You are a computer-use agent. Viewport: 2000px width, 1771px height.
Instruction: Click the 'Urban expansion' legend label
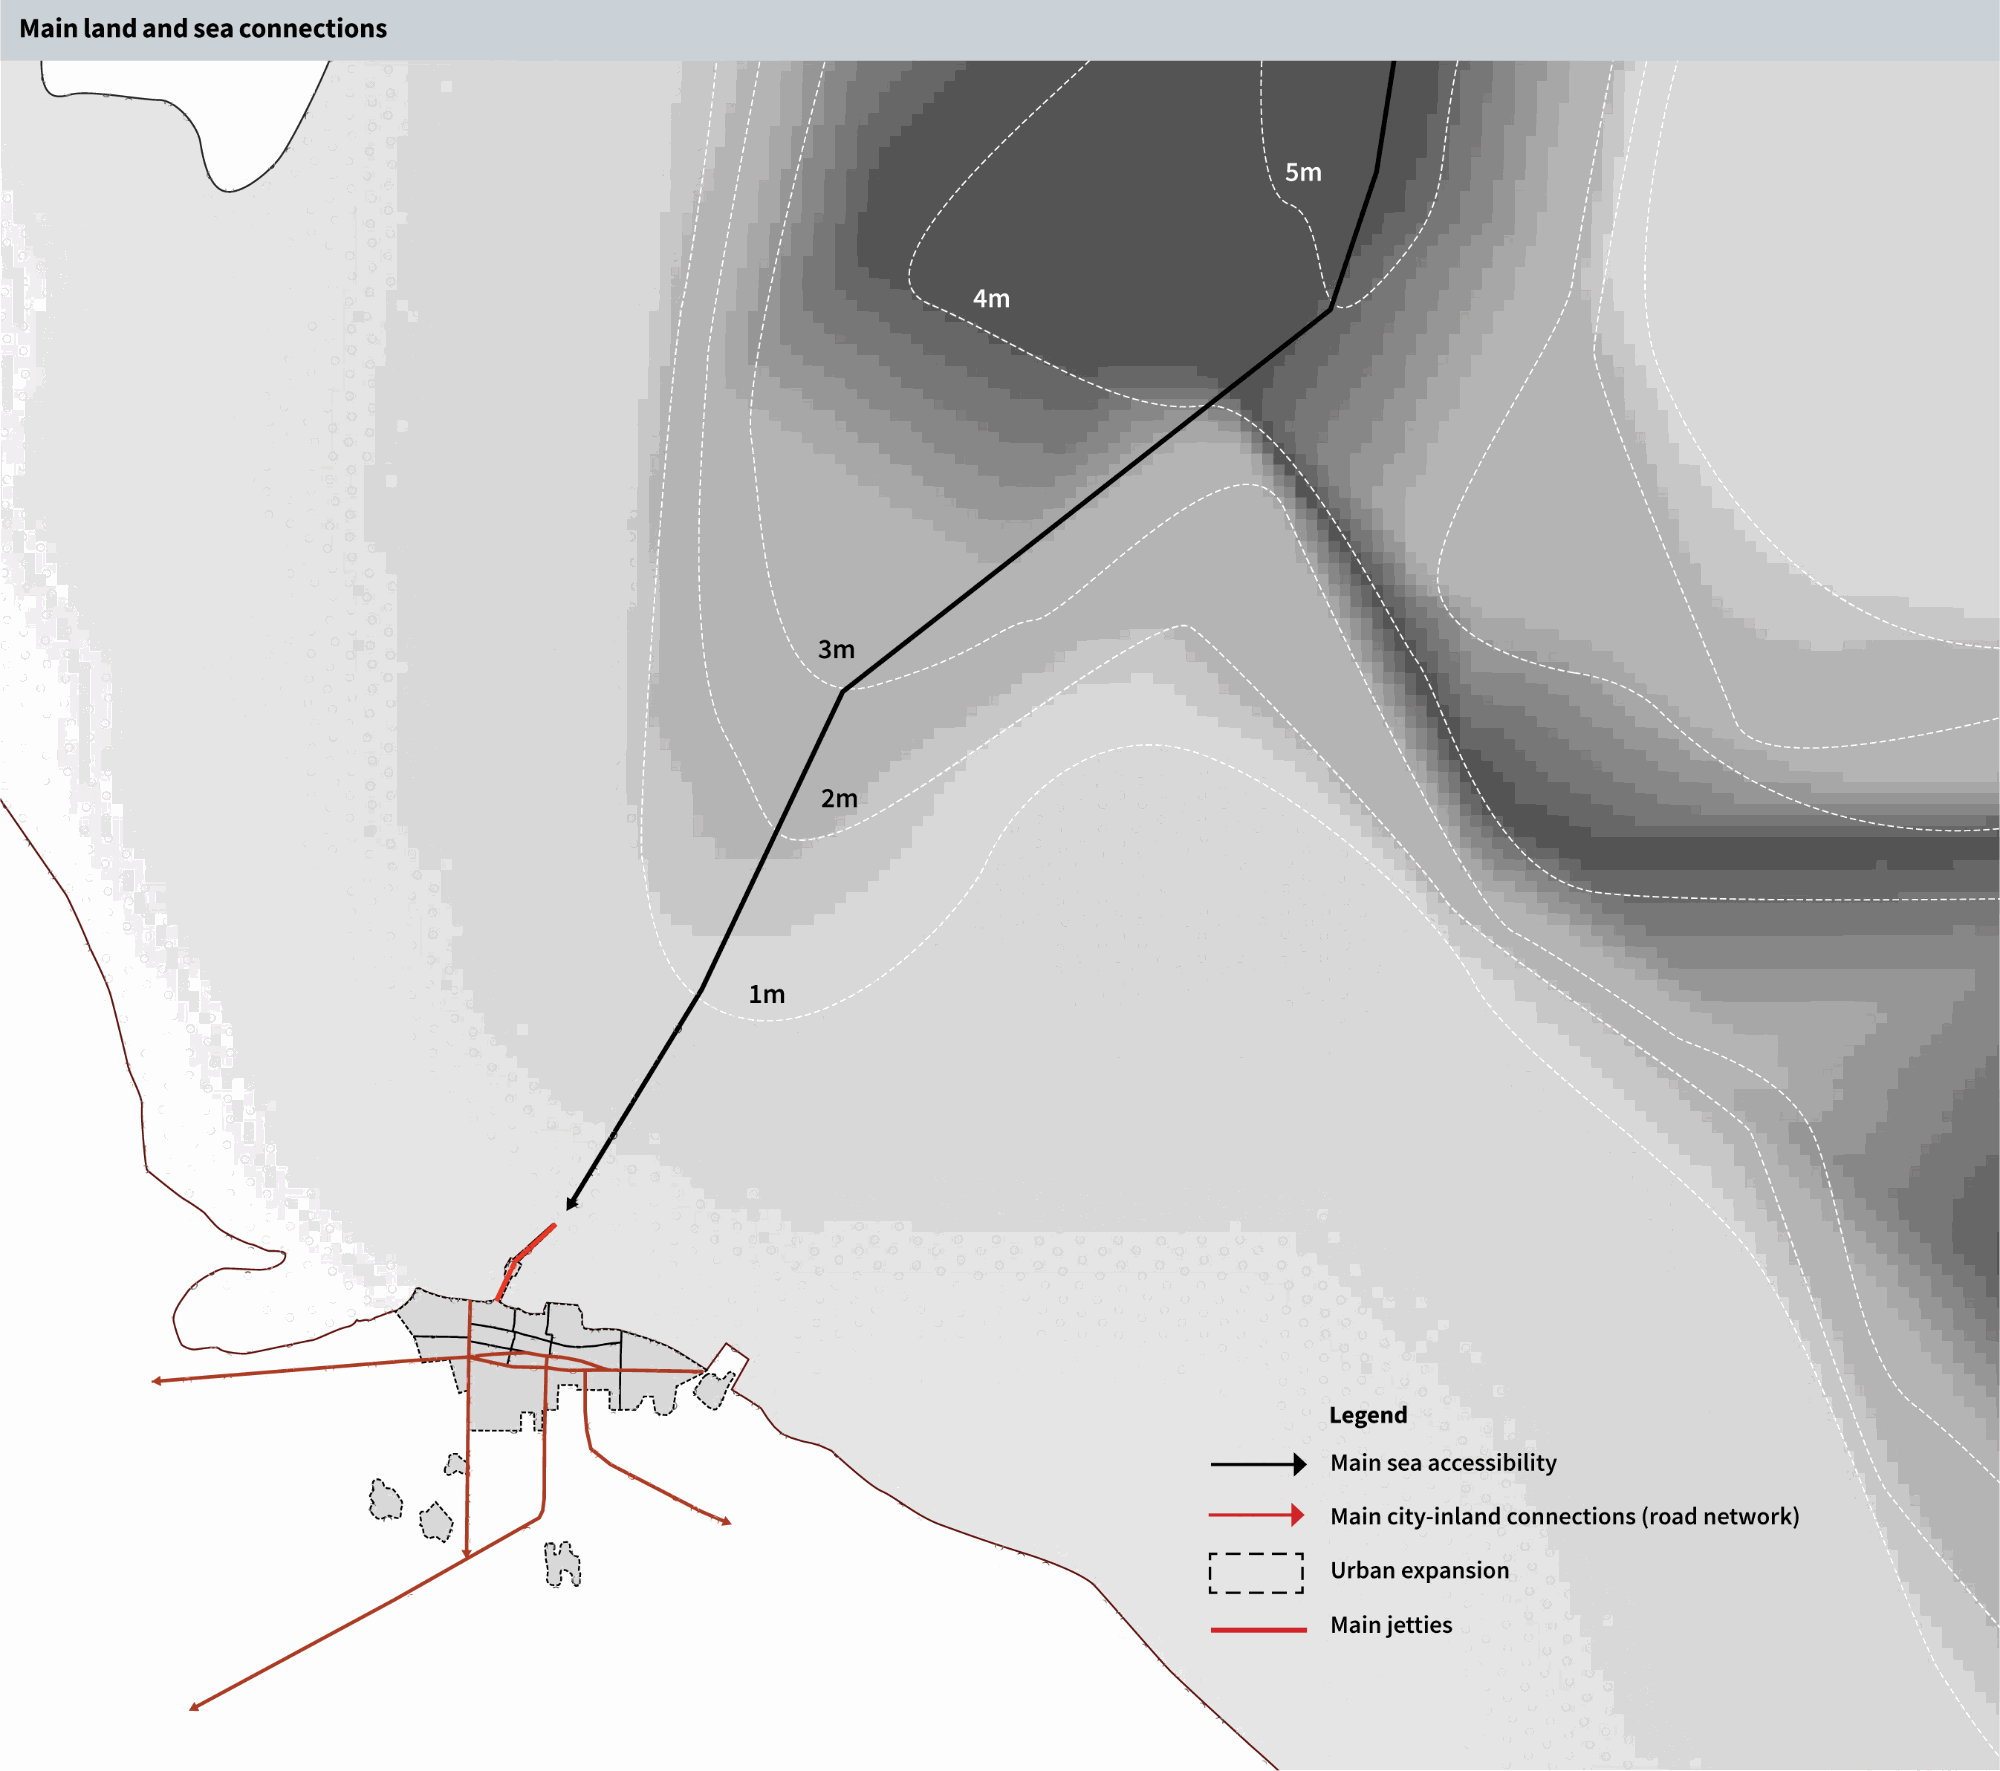(x=1419, y=1571)
